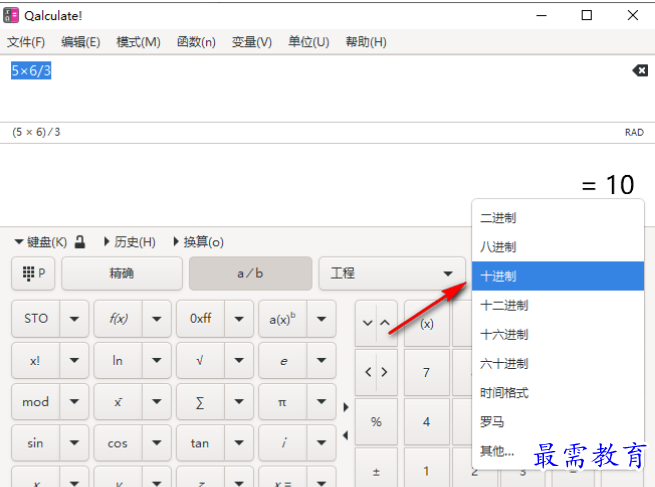The width and height of the screenshot is (655, 487).
Task: Collapse the 键盘(K) keypad expander
Action: point(41,242)
